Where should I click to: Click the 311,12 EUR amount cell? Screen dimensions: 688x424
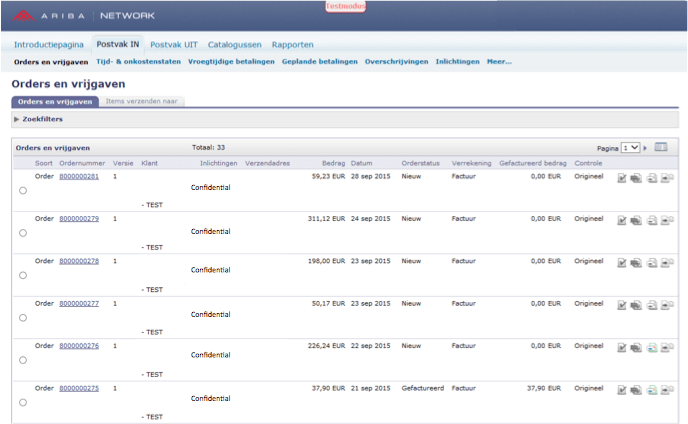point(326,219)
